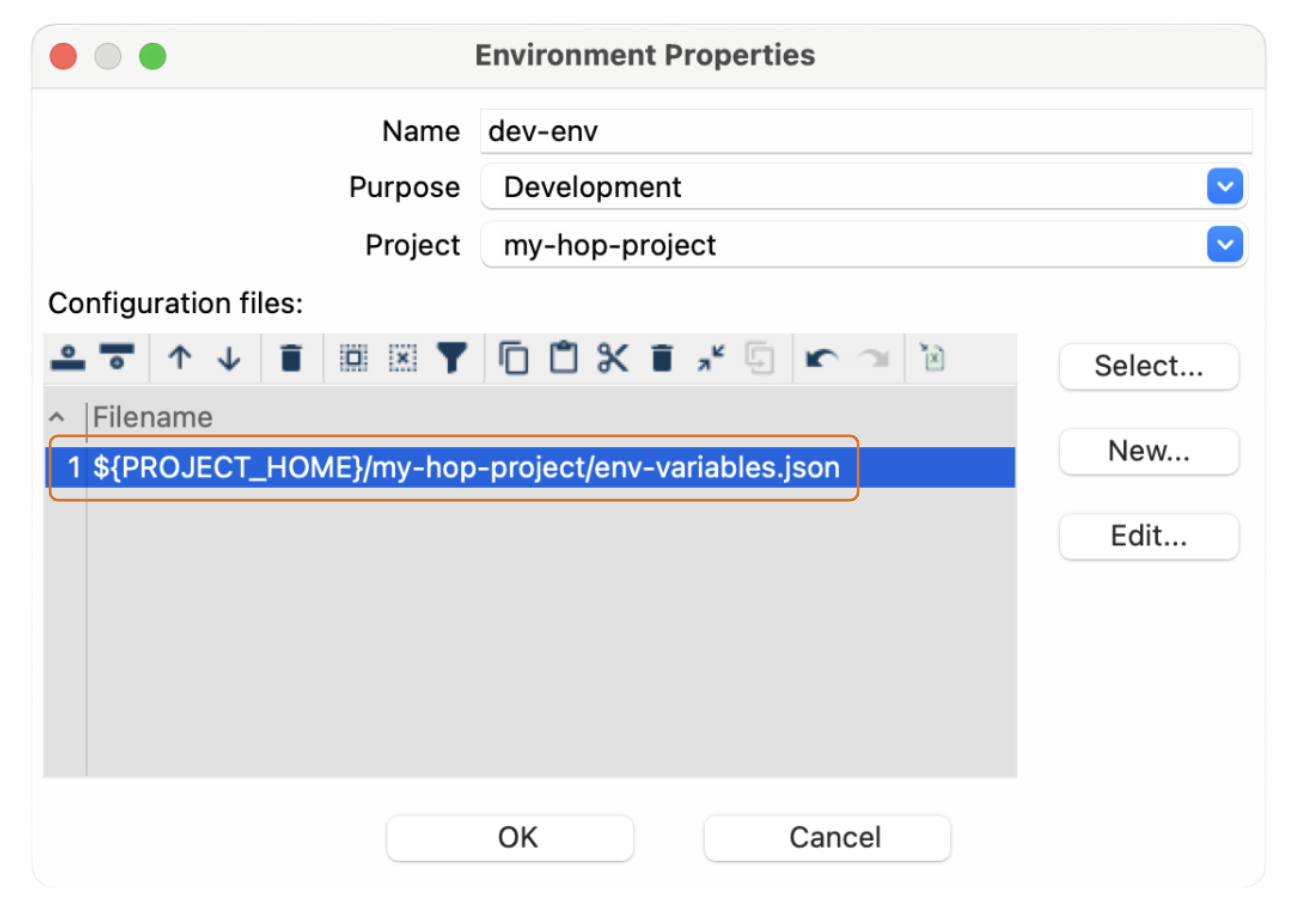This screenshot has width=1290, height=918.
Task: Select all rows with dotted-square icon
Action: pyautogui.click(x=353, y=358)
